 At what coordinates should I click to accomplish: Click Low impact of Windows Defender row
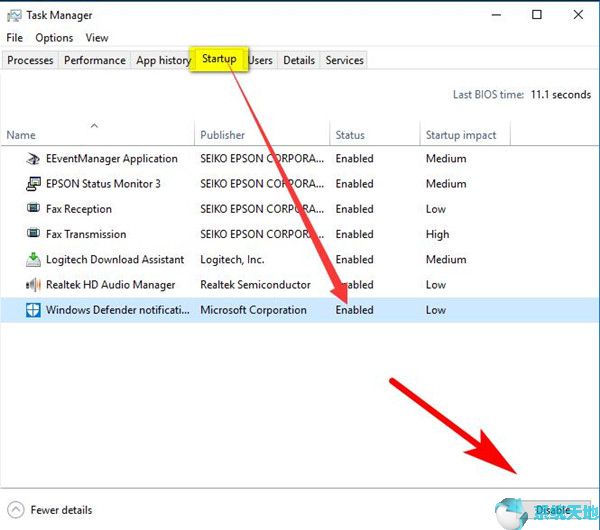pos(436,310)
